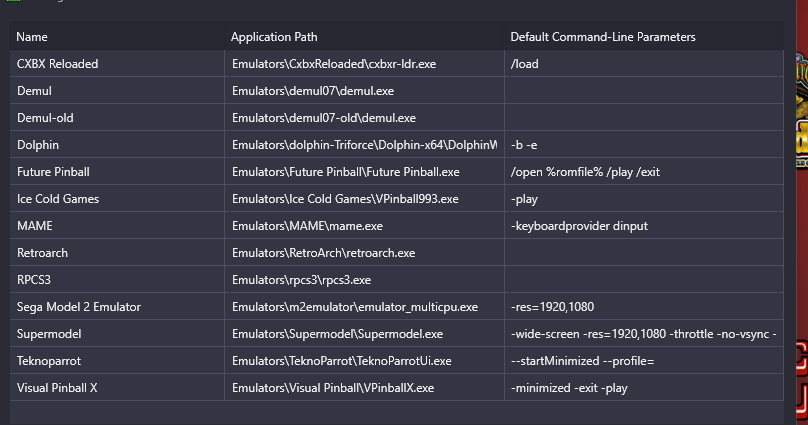The image size is (808, 425).
Task: Select the Ice Cold Games name
Action: 58,199
